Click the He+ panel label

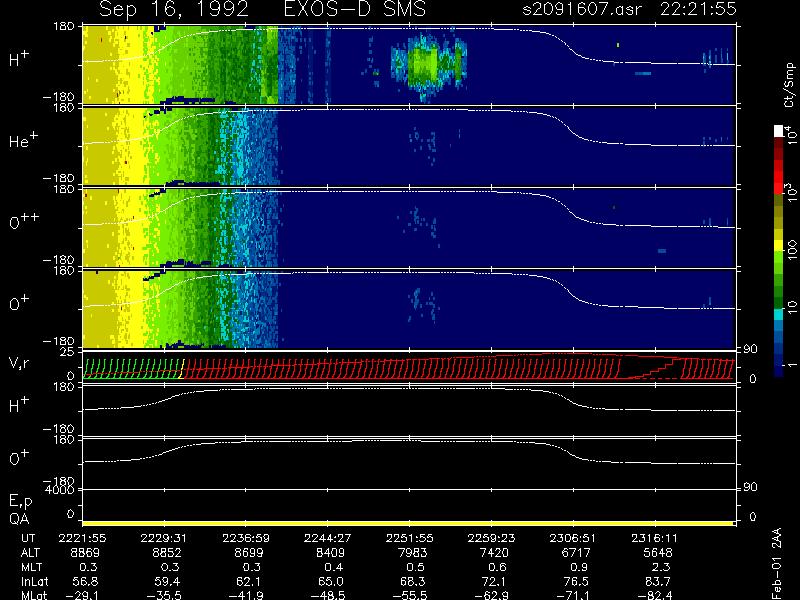[23, 139]
